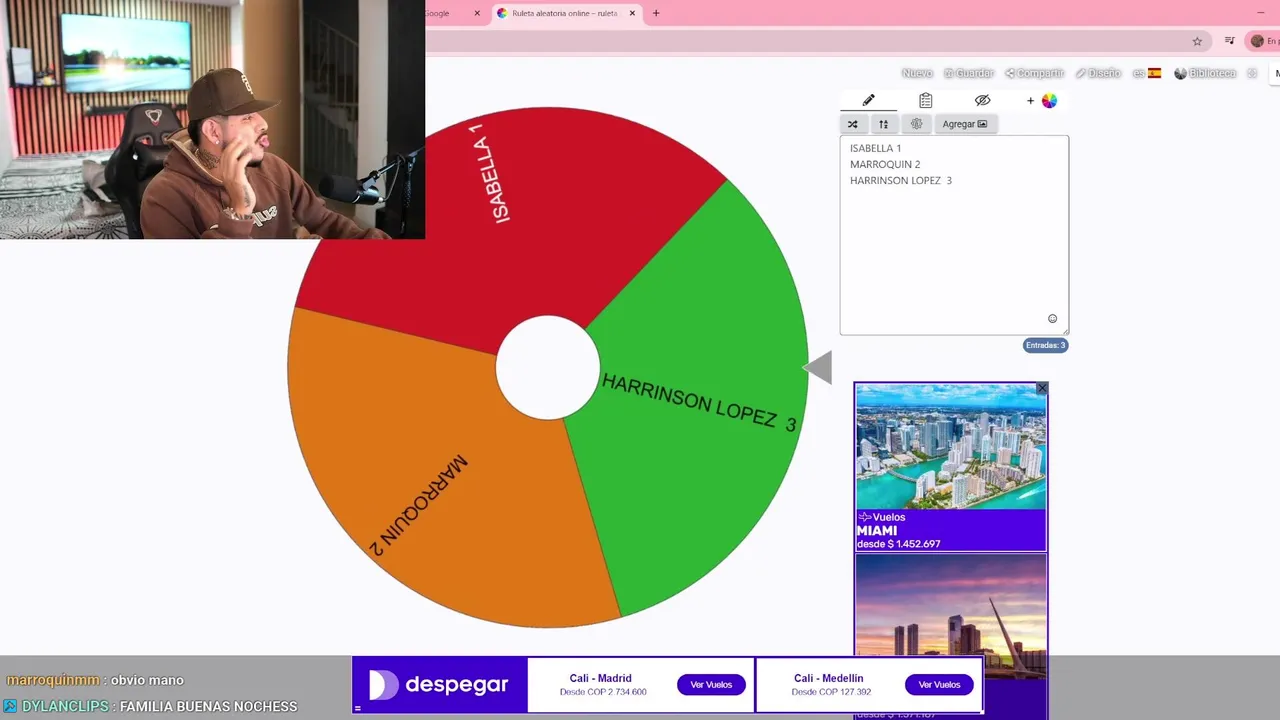The height and width of the screenshot is (720, 1280).
Task: Click the second city ad image below Miami
Action: pos(950,605)
